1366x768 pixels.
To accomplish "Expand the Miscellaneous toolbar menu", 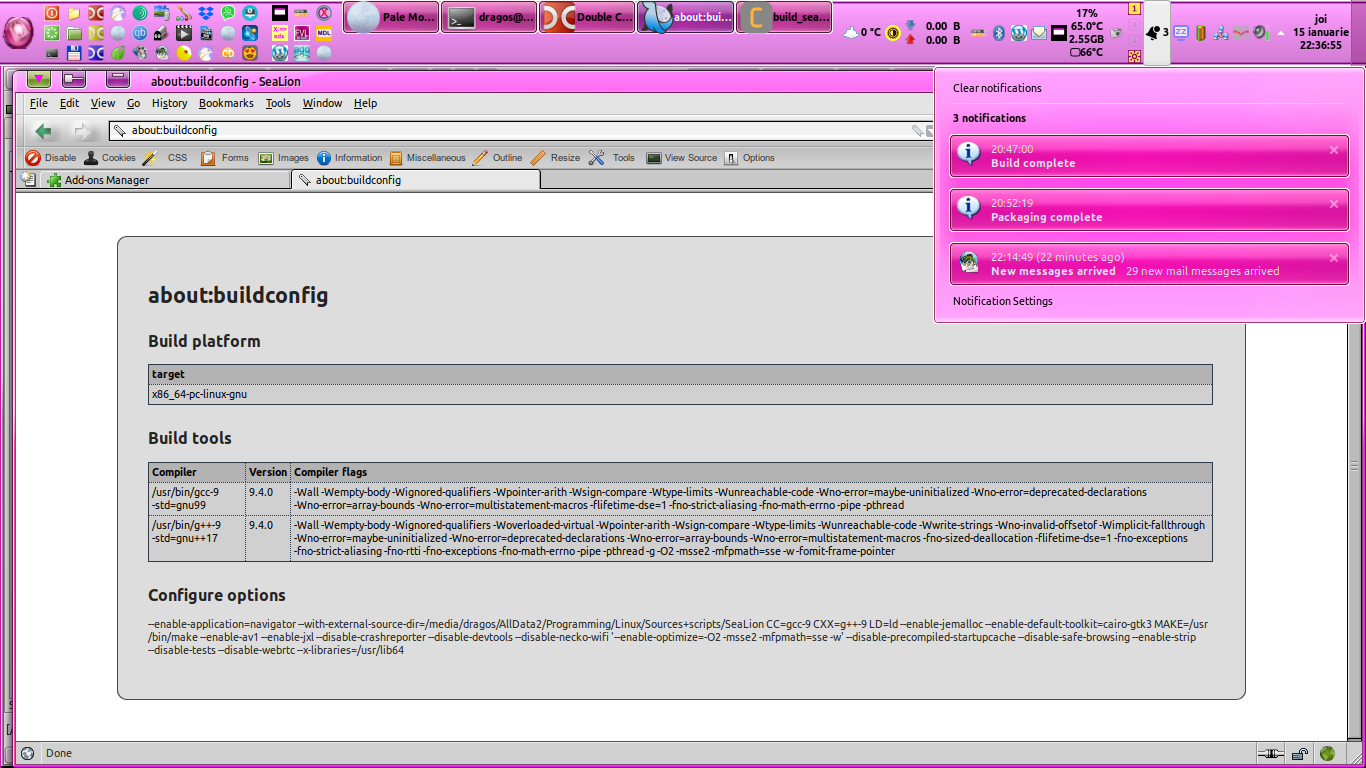I will [427, 158].
